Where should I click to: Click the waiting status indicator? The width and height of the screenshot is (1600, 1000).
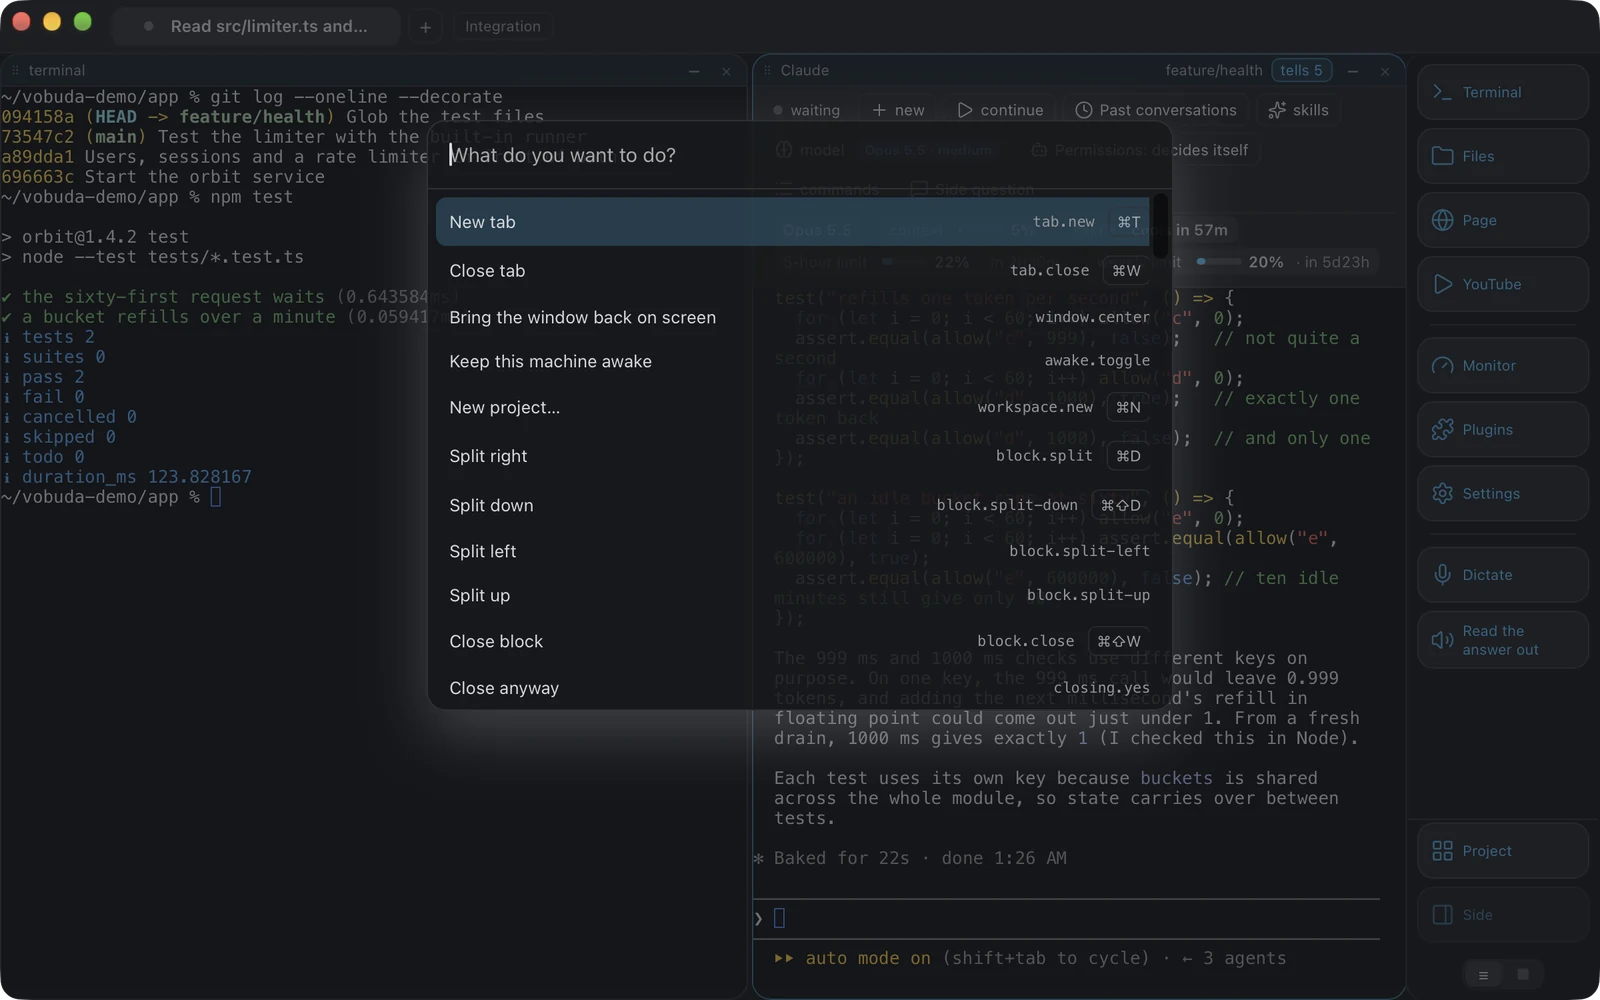tap(806, 110)
